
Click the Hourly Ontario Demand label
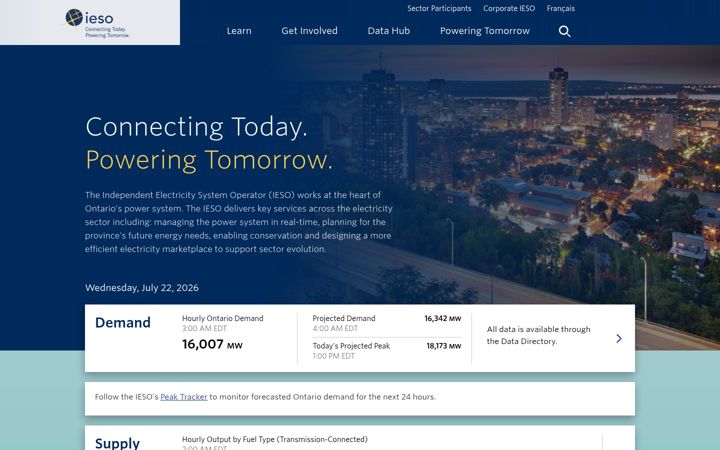tap(223, 318)
